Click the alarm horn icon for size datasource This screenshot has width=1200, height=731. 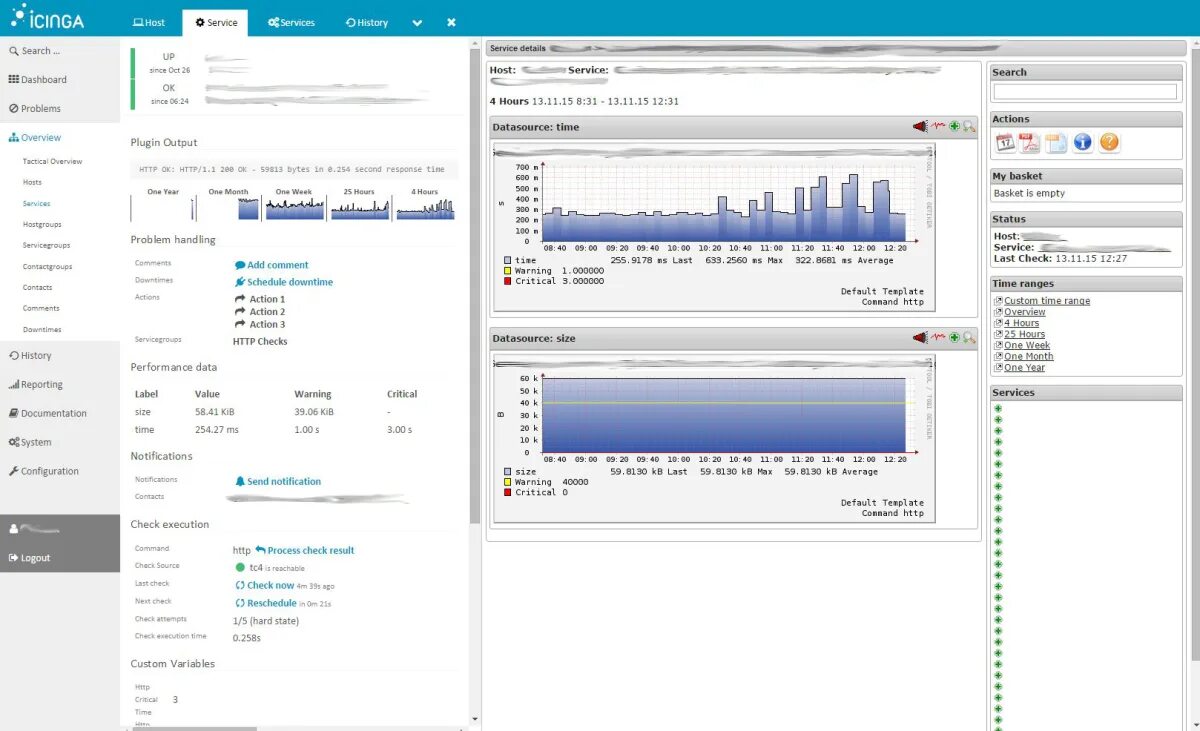[x=919, y=337]
